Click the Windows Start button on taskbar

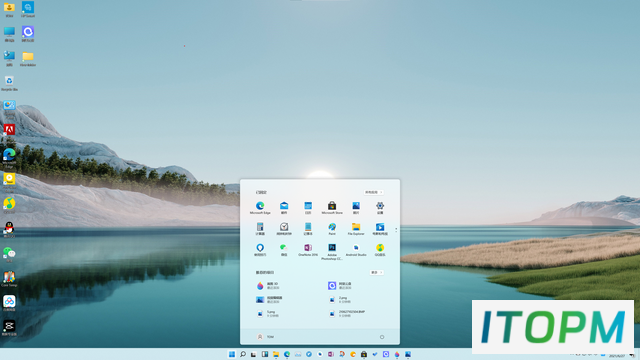[x=232, y=354]
